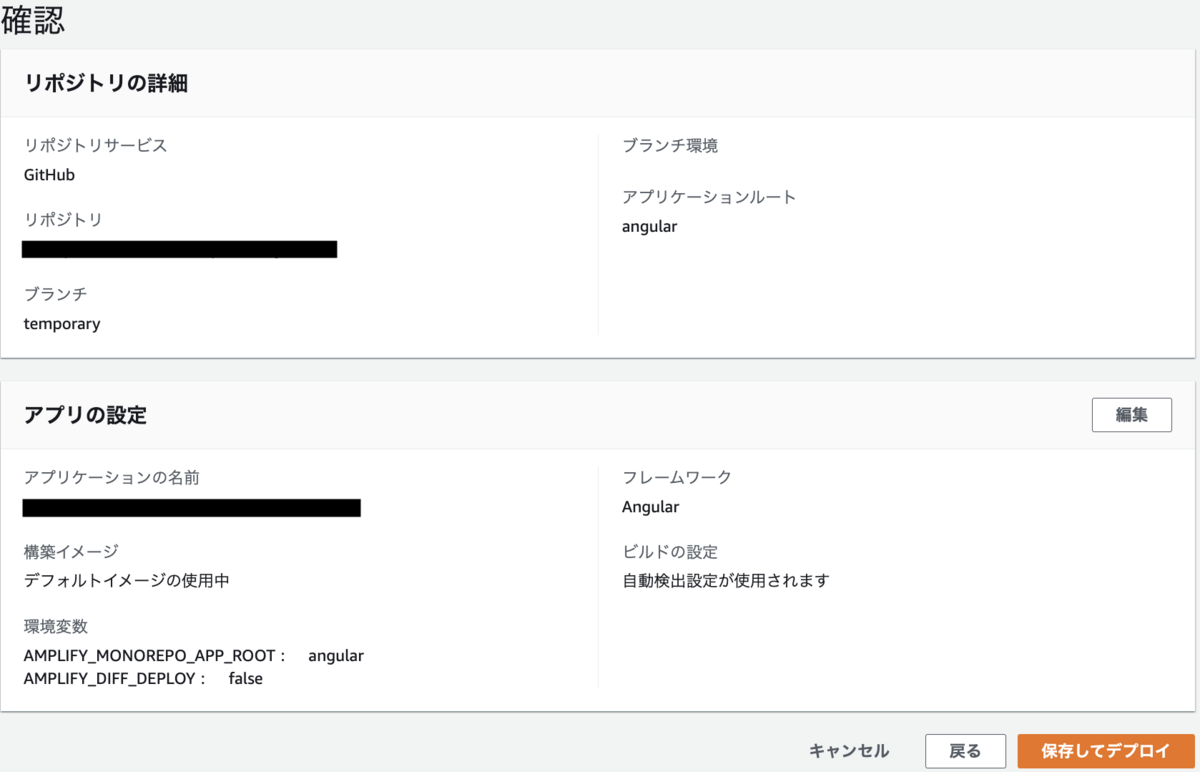The height and width of the screenshot is (772, 1200).
Task: Select the 確認 page heading
Action: click(x=34, y=19)
